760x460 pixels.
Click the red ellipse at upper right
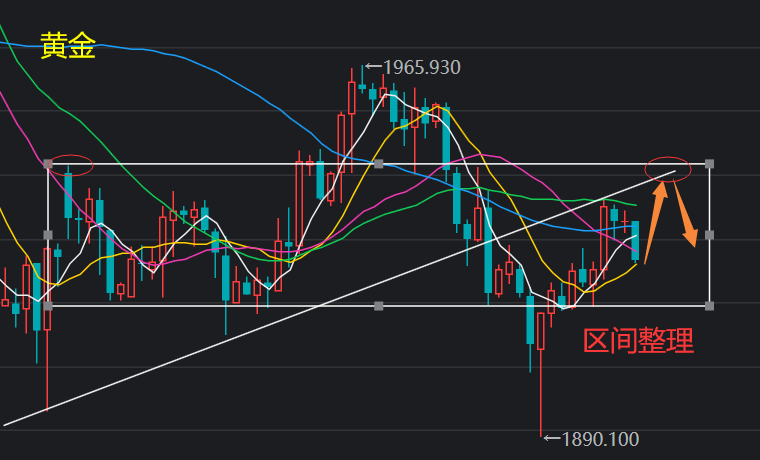668,168
